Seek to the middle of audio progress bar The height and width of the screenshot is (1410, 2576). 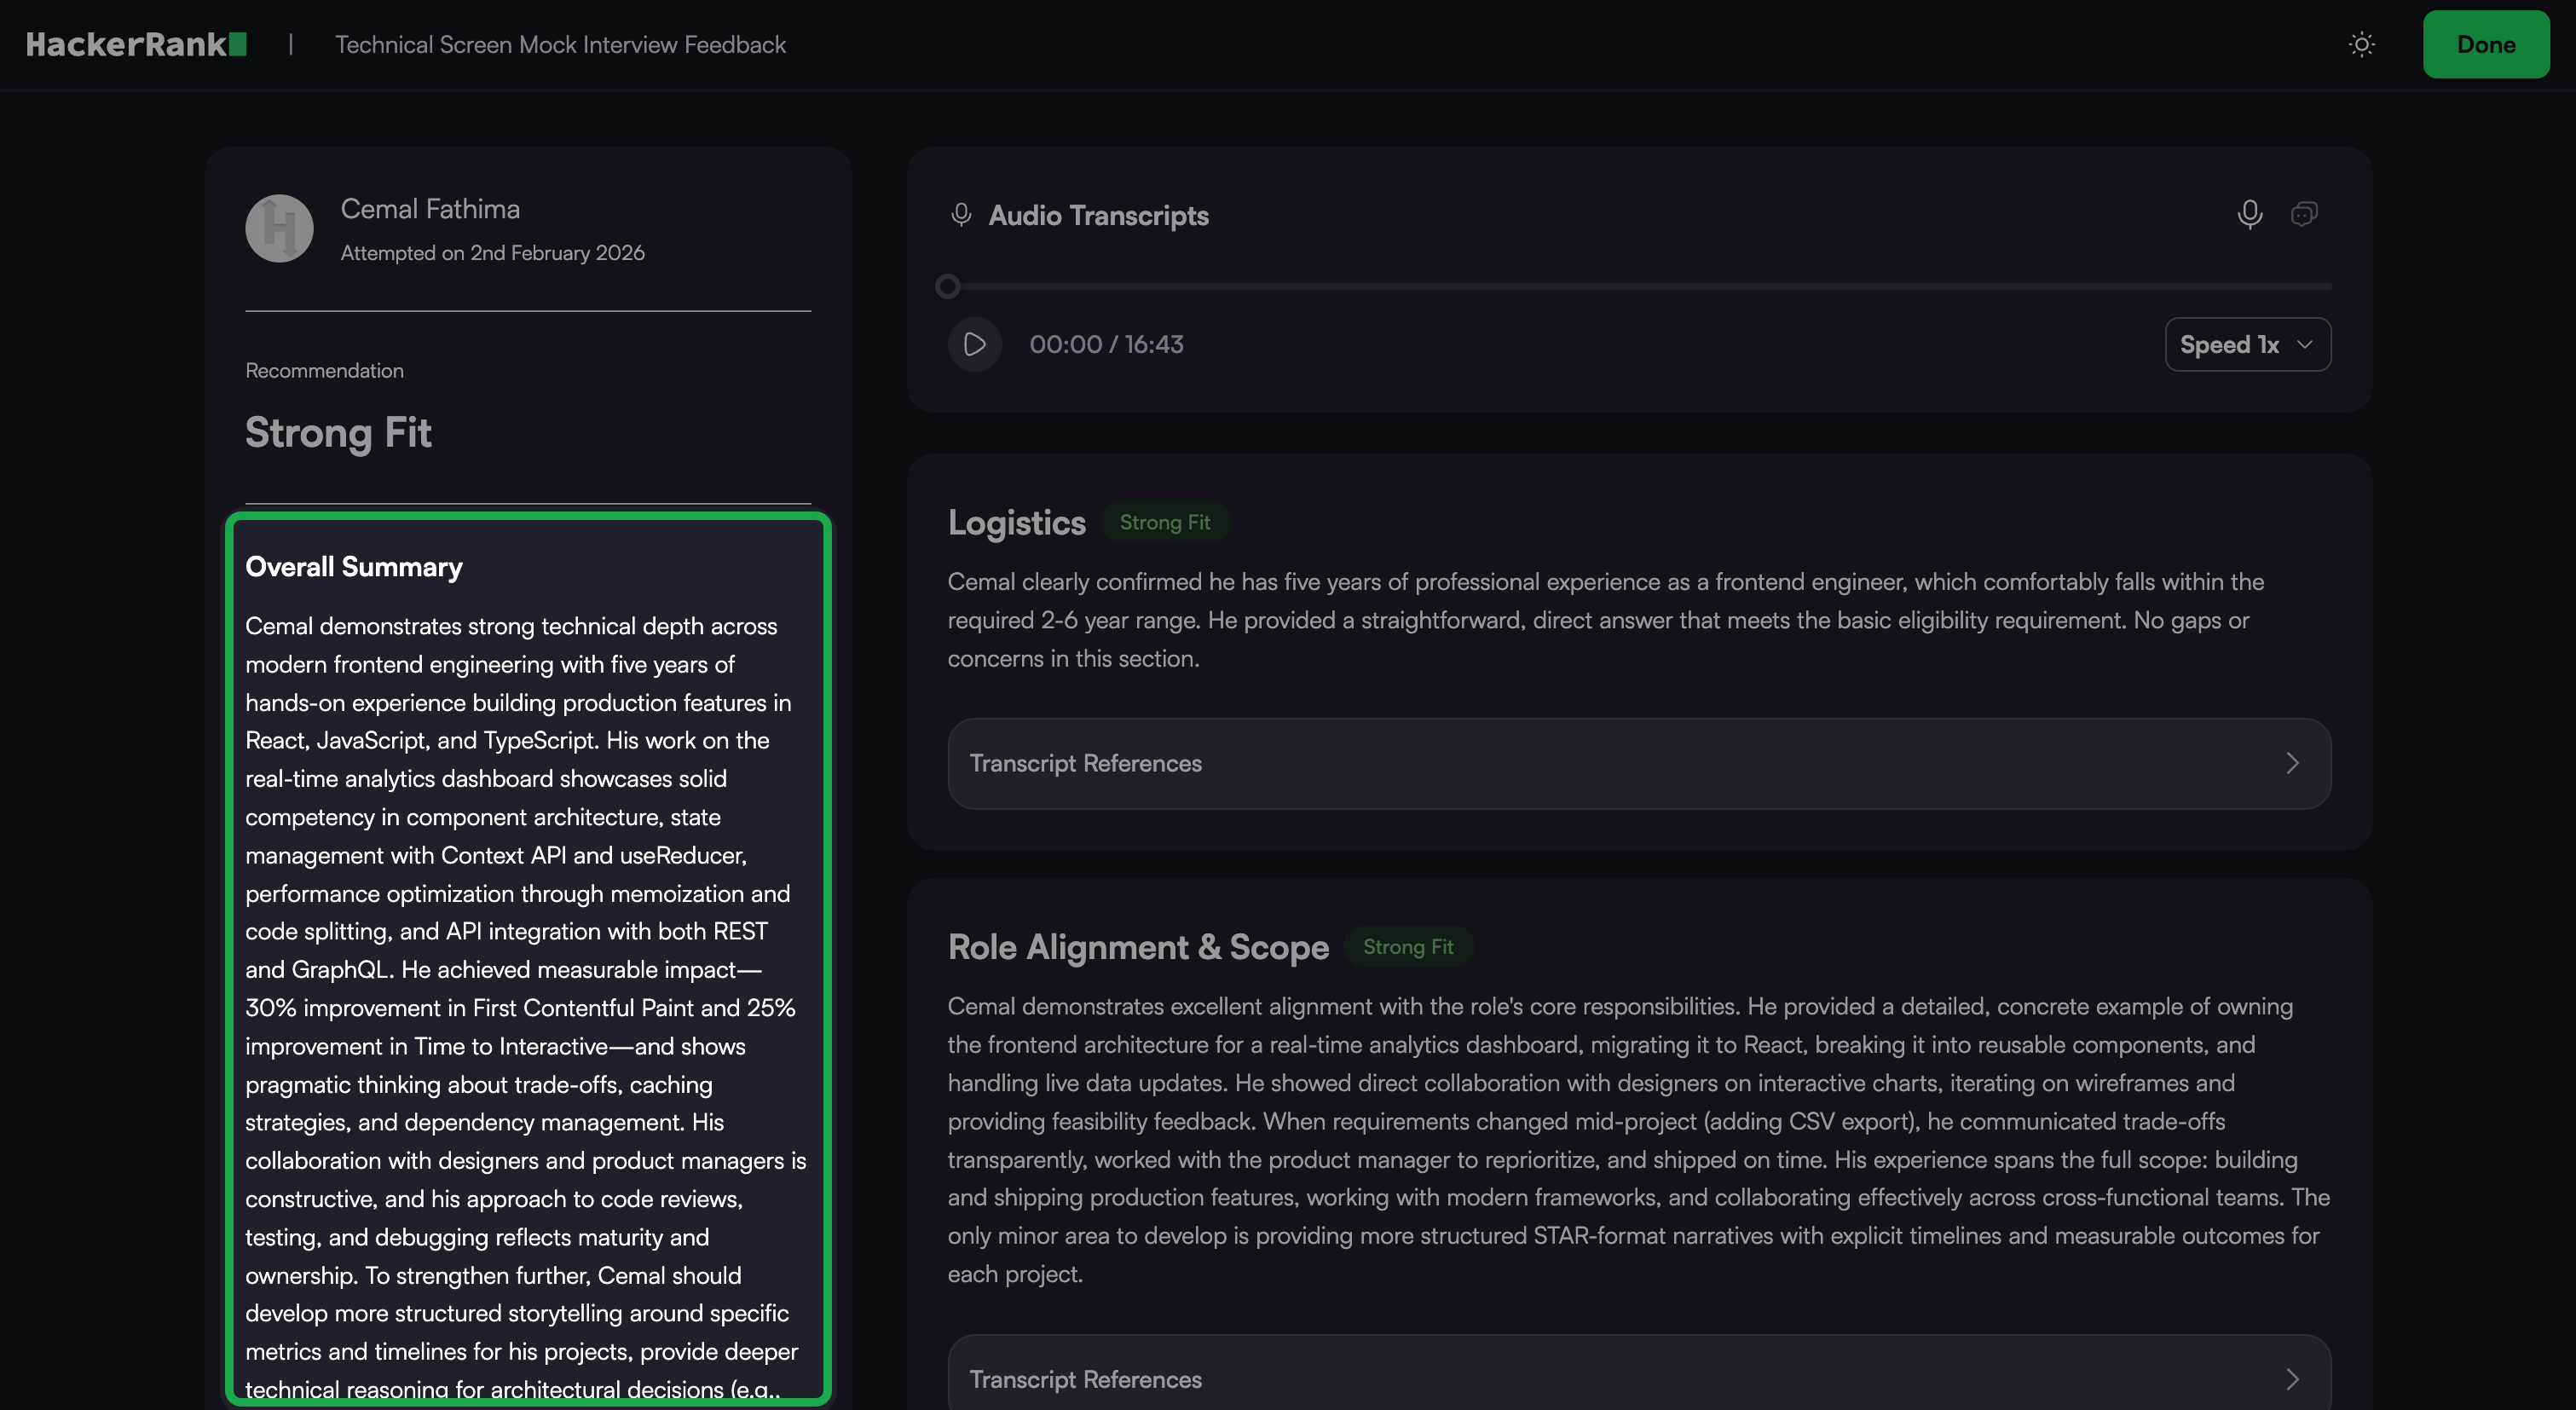tap(1640, 287)
